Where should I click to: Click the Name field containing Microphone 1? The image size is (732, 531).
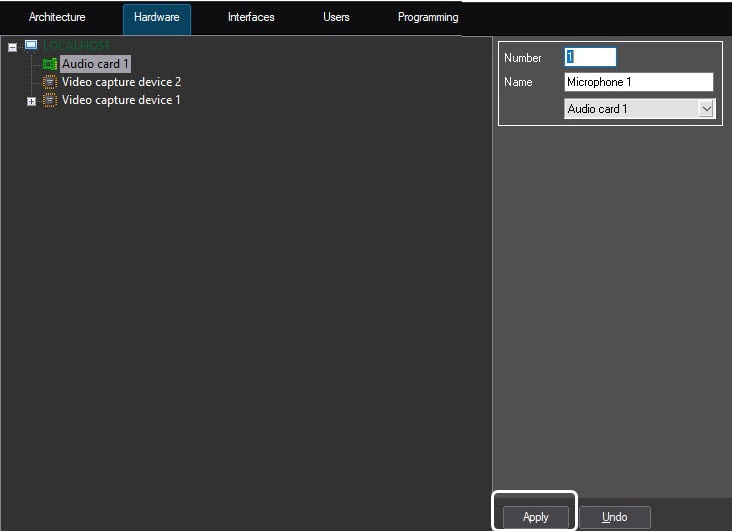click(638, 82)
